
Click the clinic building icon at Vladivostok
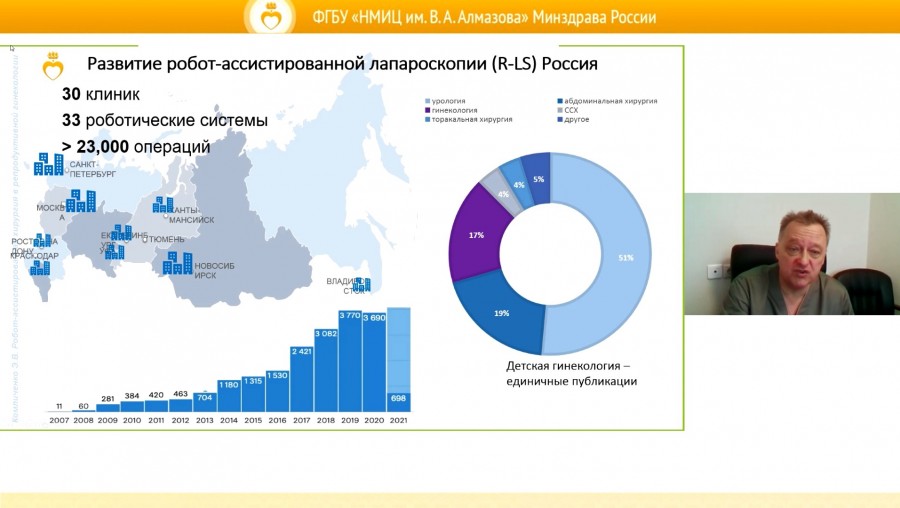coord(362,284)
